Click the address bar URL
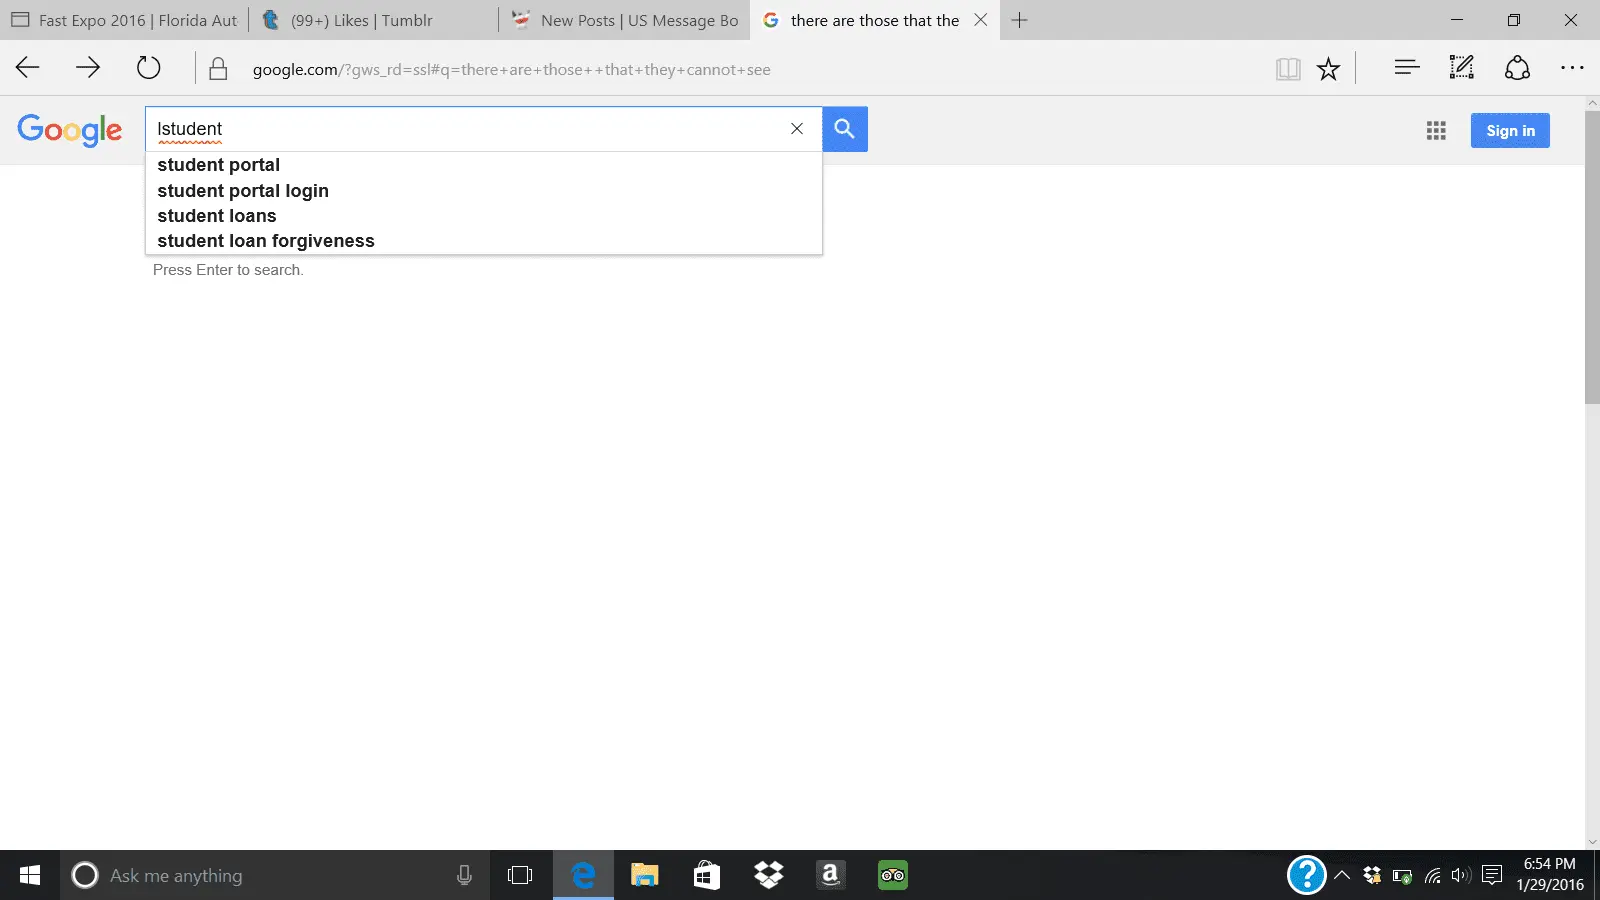Image resolution: width=1600 pixels, height=900 pixels. tap(511, 70)
